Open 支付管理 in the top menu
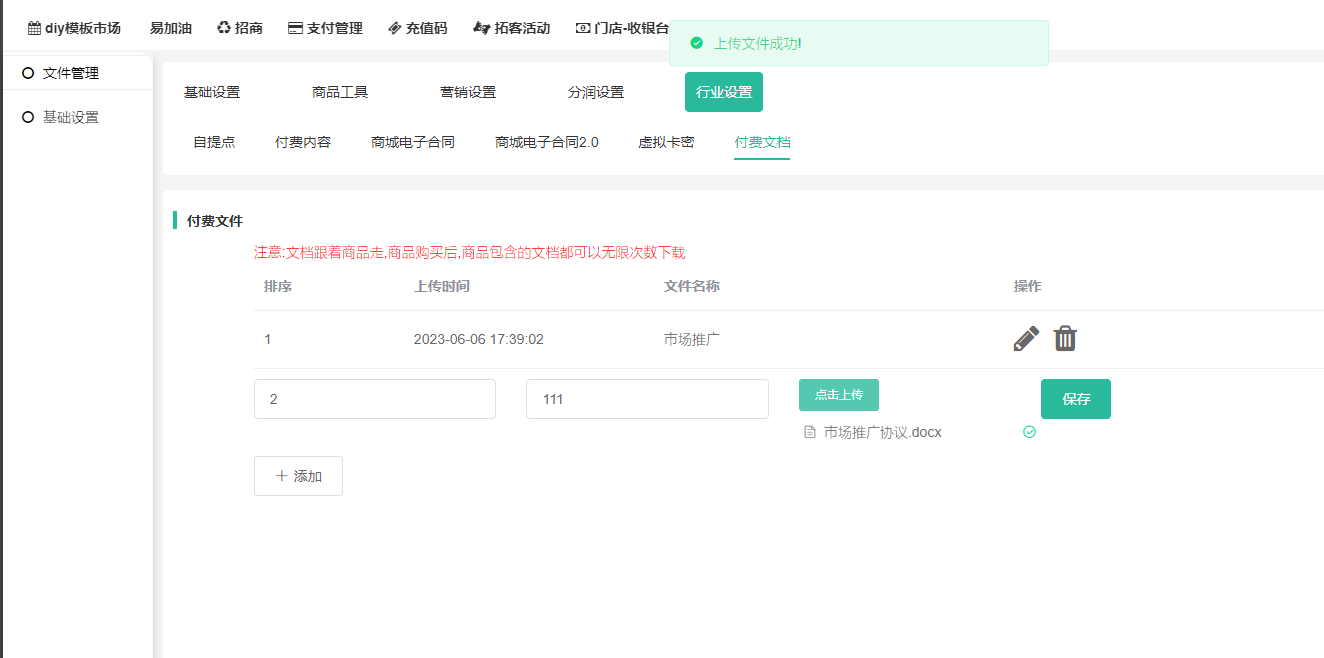Image resolution: width=1324 pixels, height=658 pixels. pyautogui.click(x=325, y=28)
